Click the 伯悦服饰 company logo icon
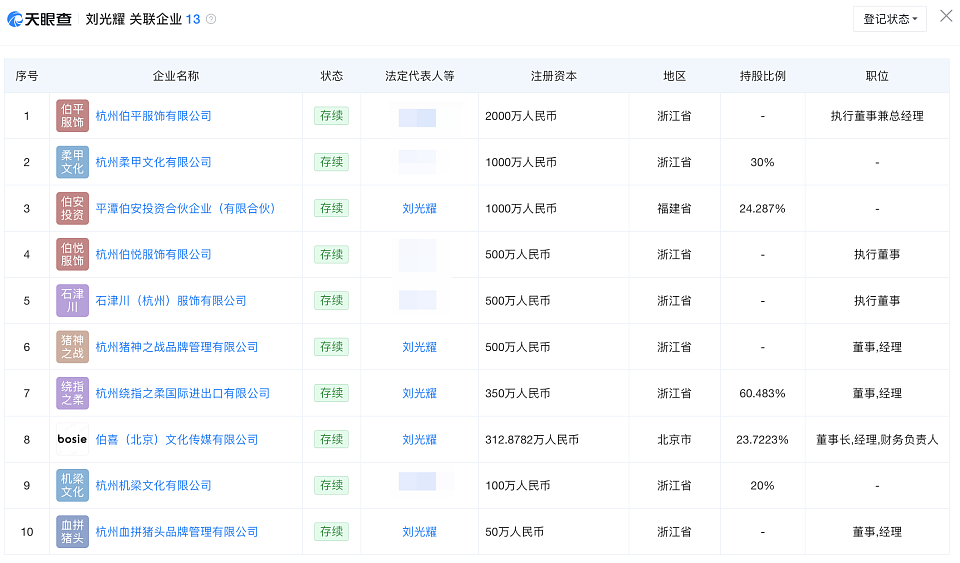960x563 pixels. click(72, 255)
